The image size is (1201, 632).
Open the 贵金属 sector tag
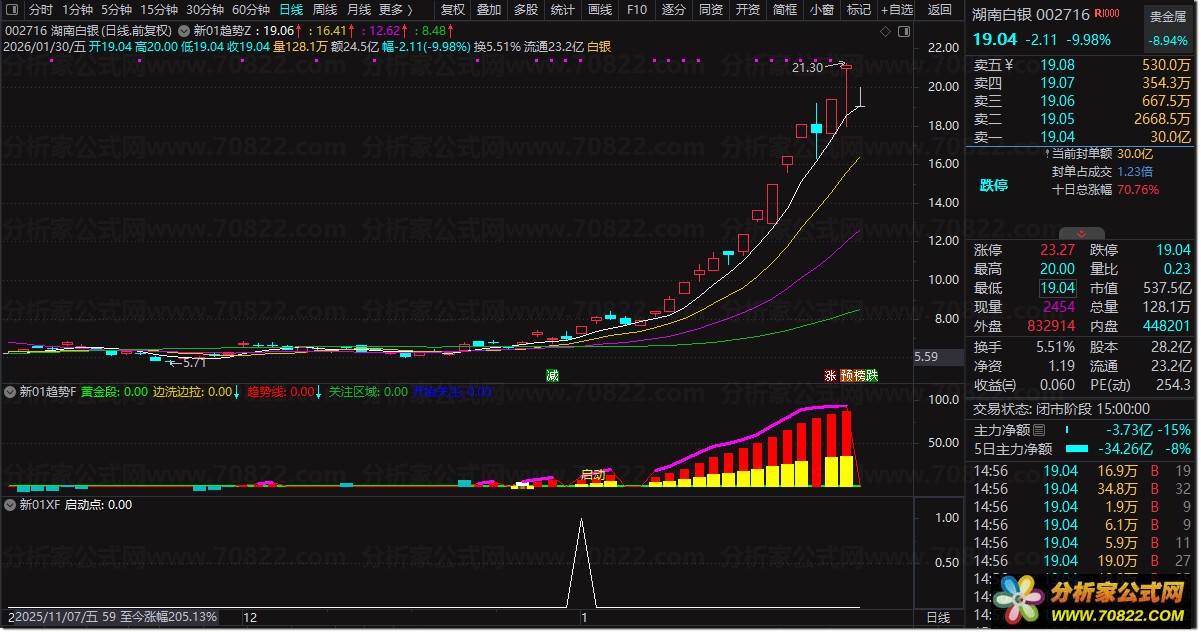point(1168,15)
